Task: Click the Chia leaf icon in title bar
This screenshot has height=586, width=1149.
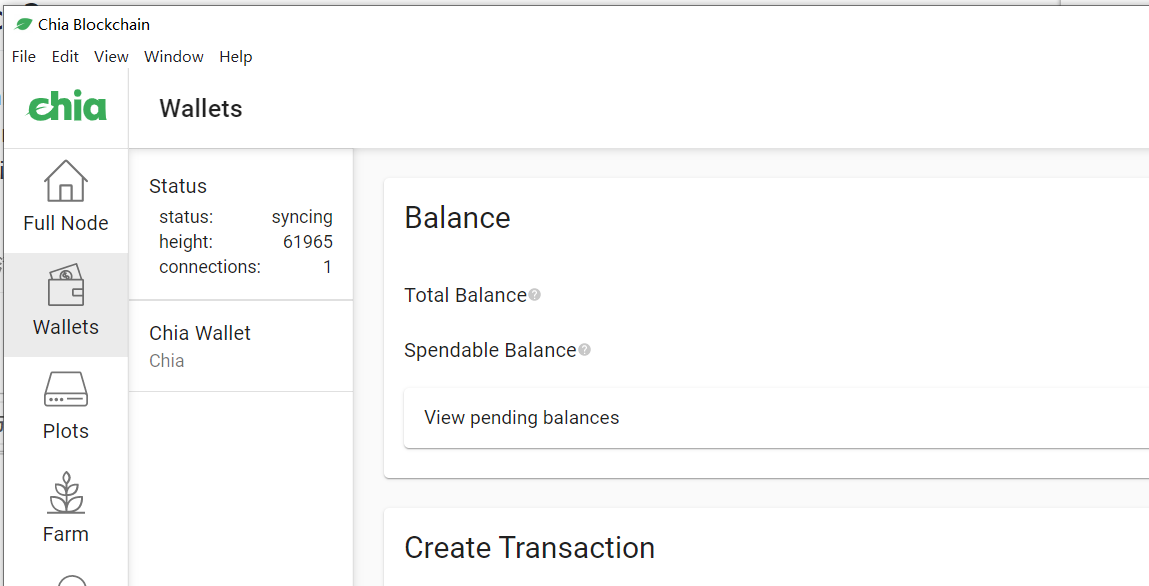Action: [x=23, y=24]
